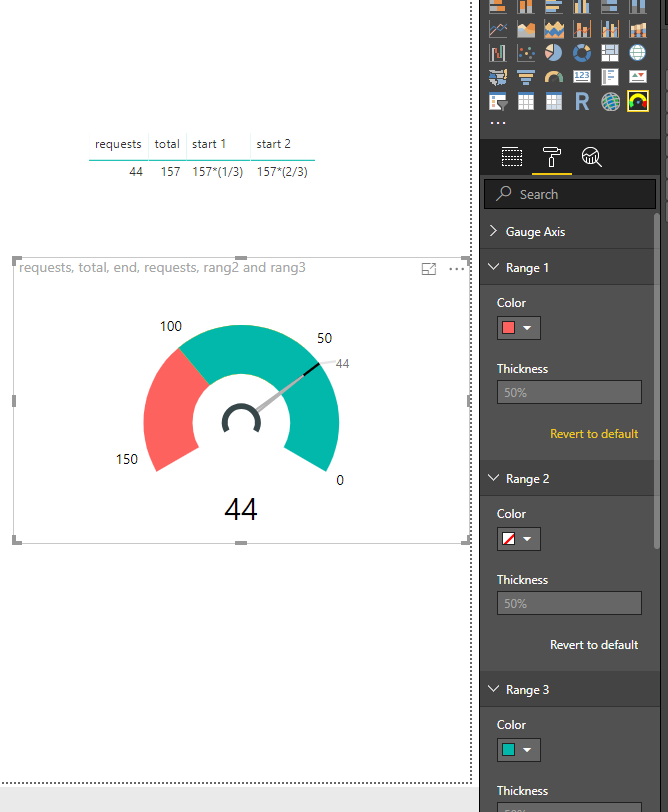Select the Slicer visual
The height and width of the screenshot is (812, 668).
[498, 102]
